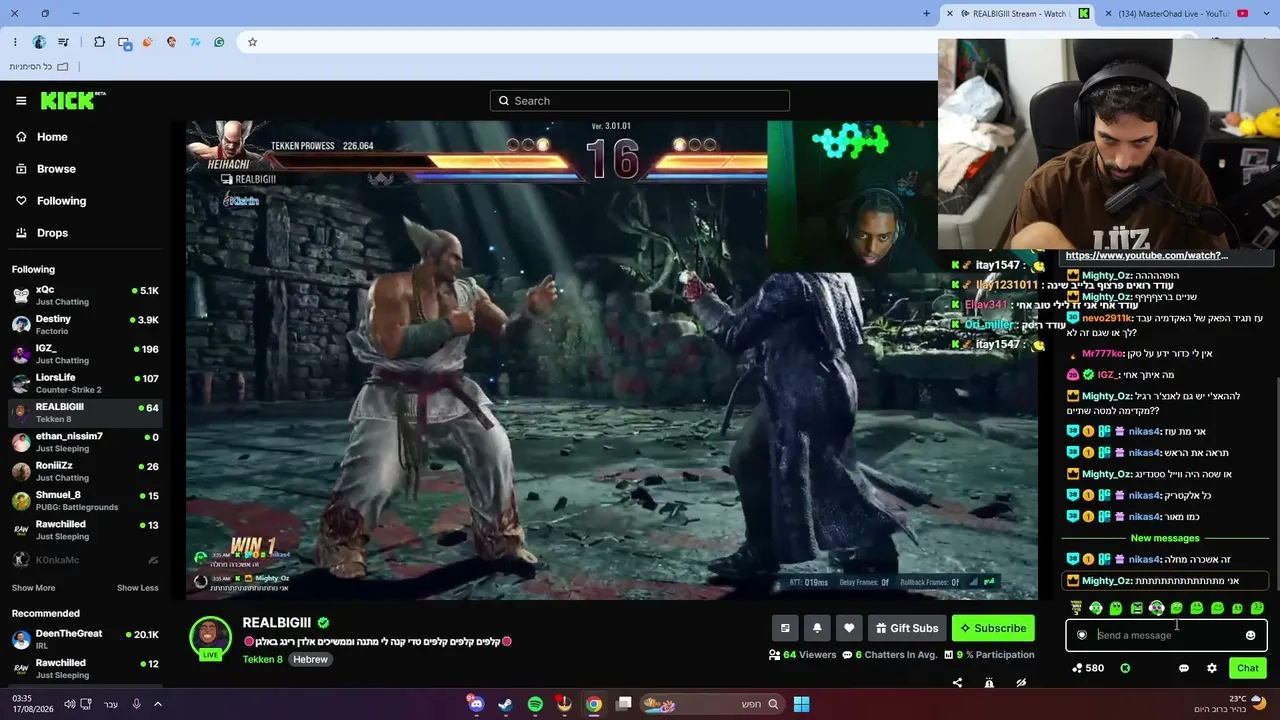Open Steam from the taskbar
This screenshot has height=720, width=1280.
[505, 704]
